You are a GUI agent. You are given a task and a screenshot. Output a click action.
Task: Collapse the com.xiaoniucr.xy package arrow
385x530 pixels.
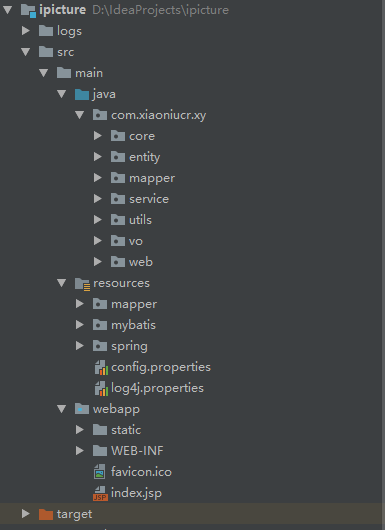(79, 115)
